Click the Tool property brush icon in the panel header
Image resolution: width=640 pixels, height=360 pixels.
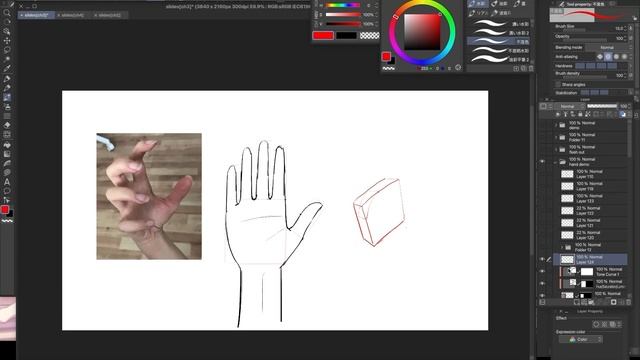coord(562,4)
